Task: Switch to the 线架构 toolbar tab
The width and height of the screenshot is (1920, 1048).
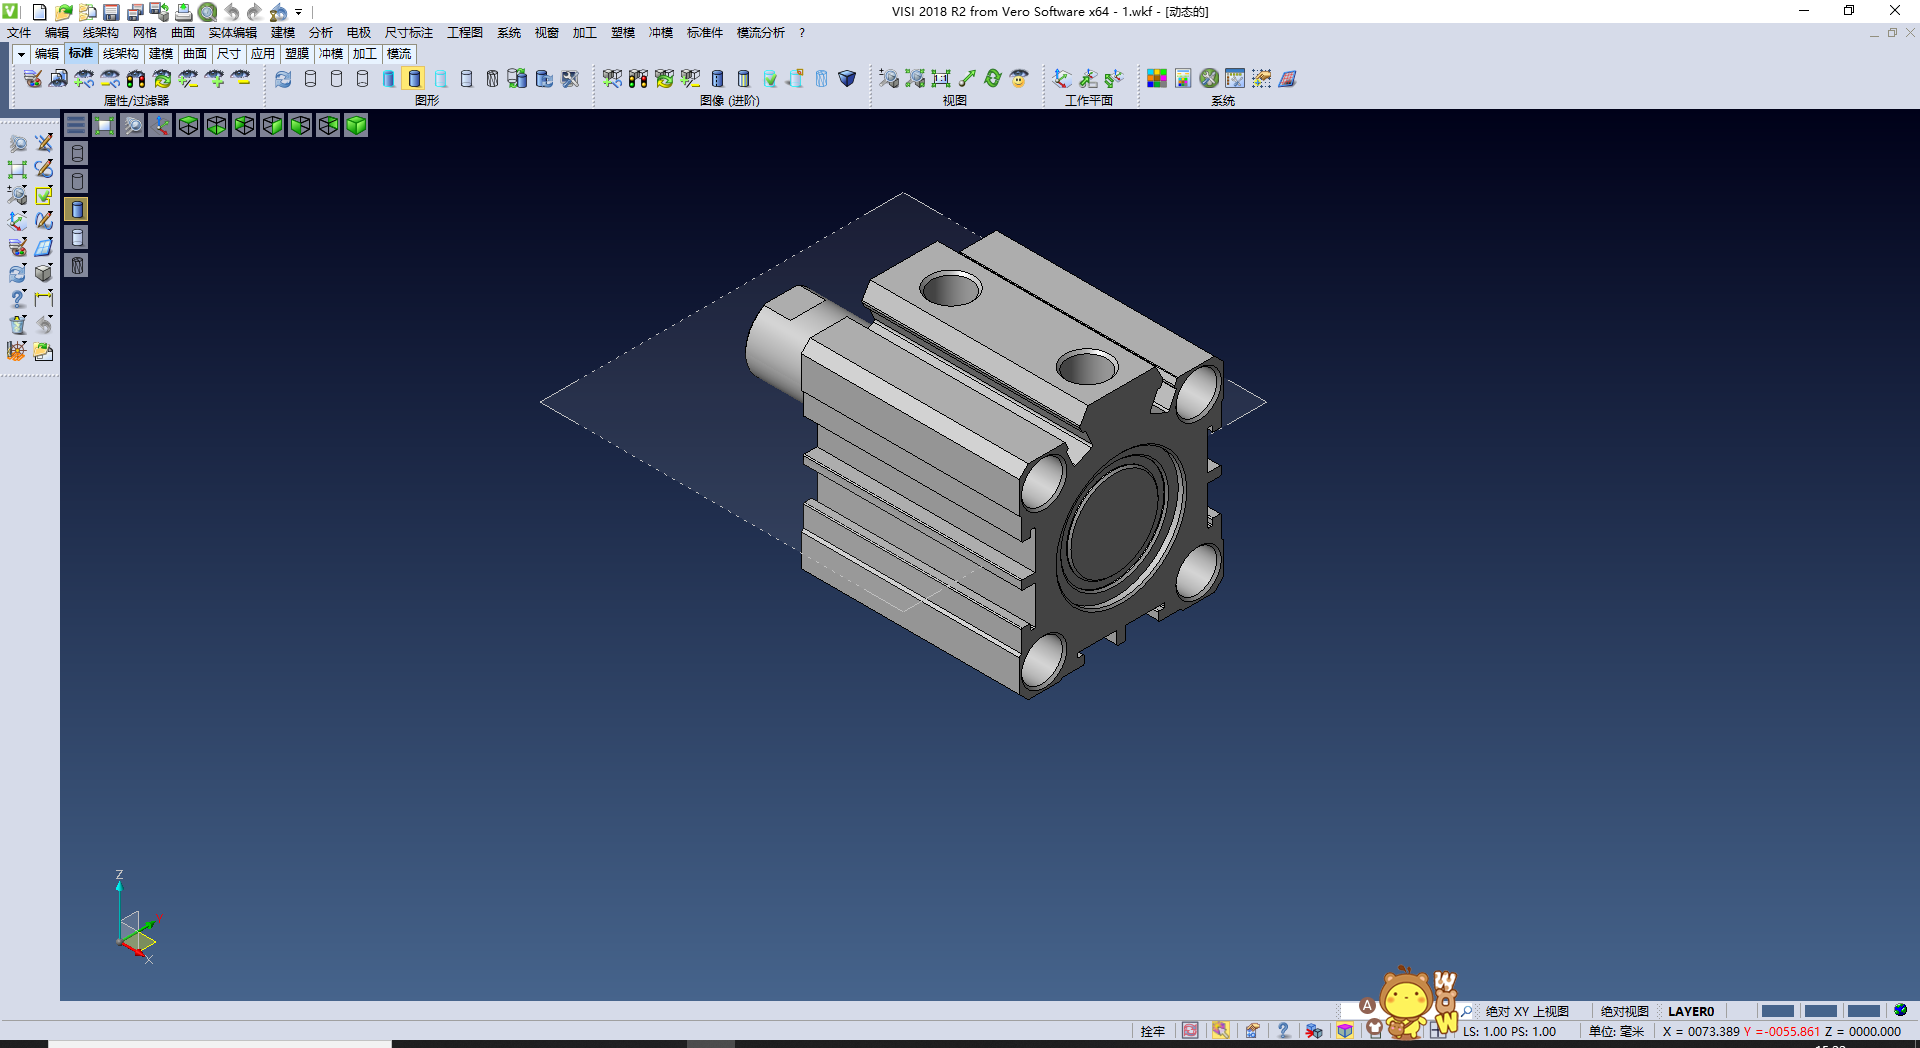Action: pyautogui.click(x=120, y=54)
